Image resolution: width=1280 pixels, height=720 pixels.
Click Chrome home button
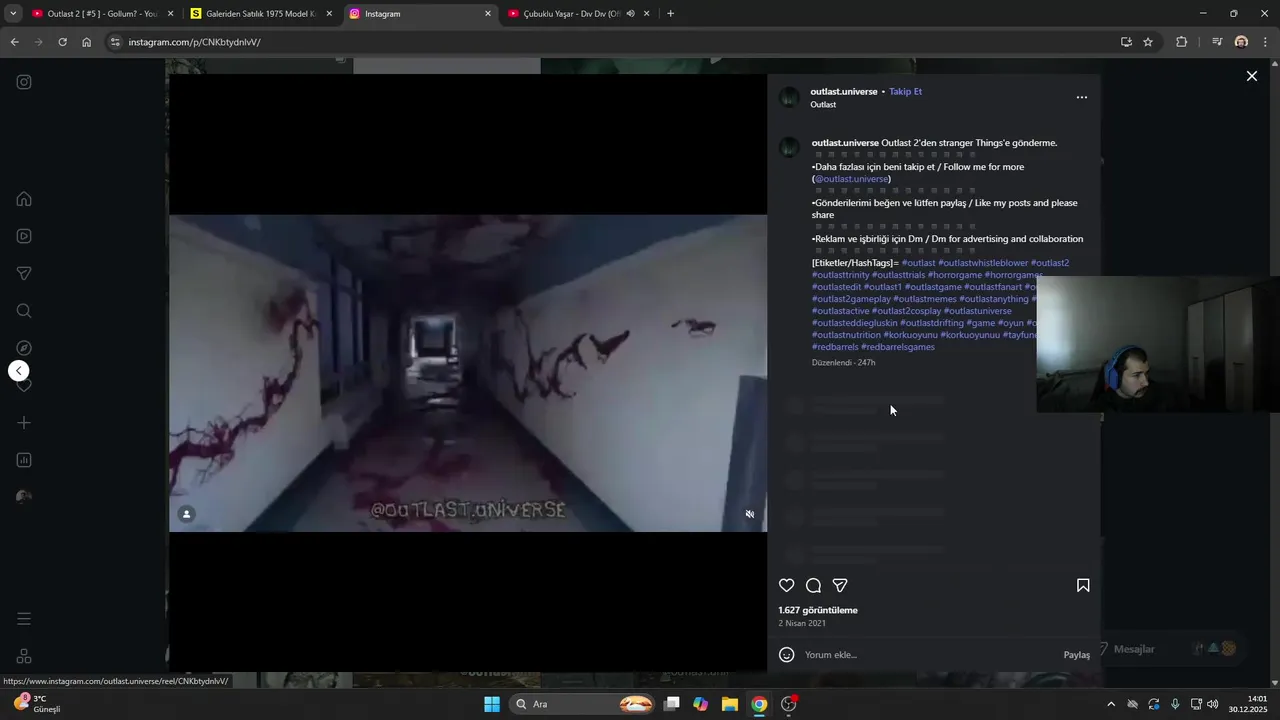pyautogui.click(x=87, y=42)
